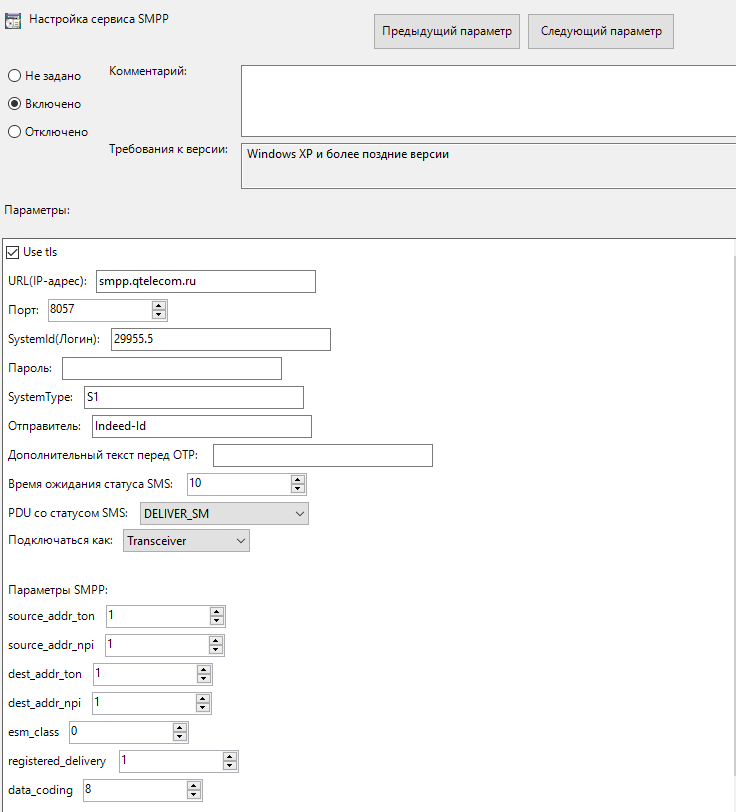
Task: Increase dest_addr_ton value
Action: click(x=204, y=669)
